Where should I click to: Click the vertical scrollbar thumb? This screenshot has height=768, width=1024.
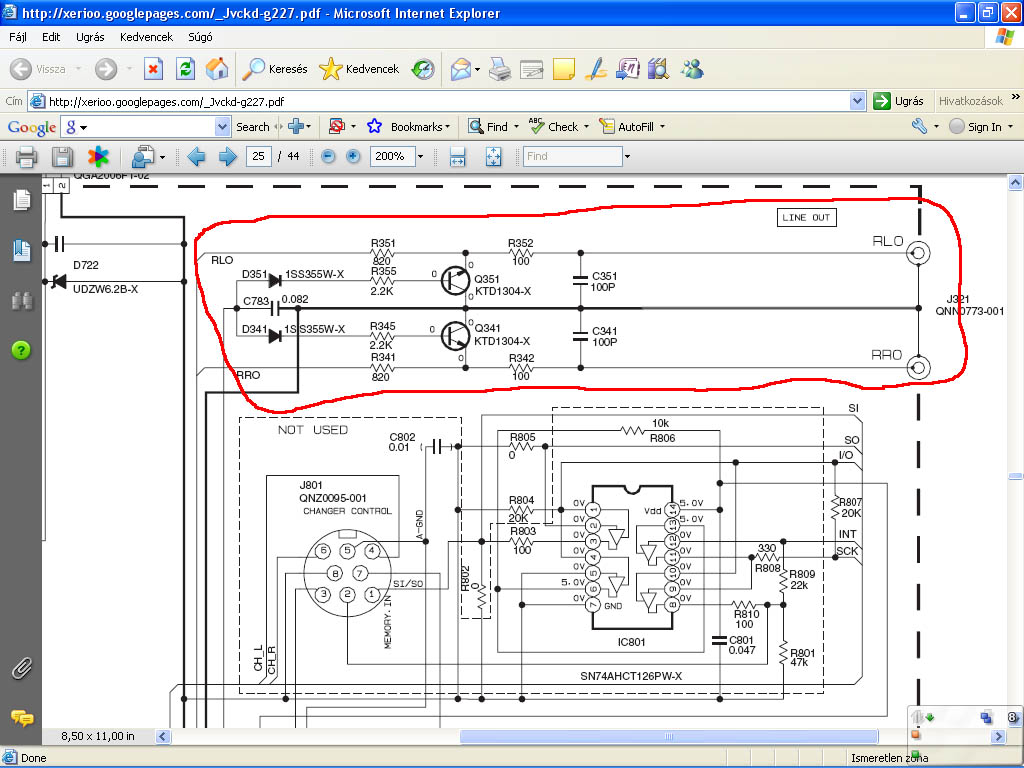(1016, 476)
